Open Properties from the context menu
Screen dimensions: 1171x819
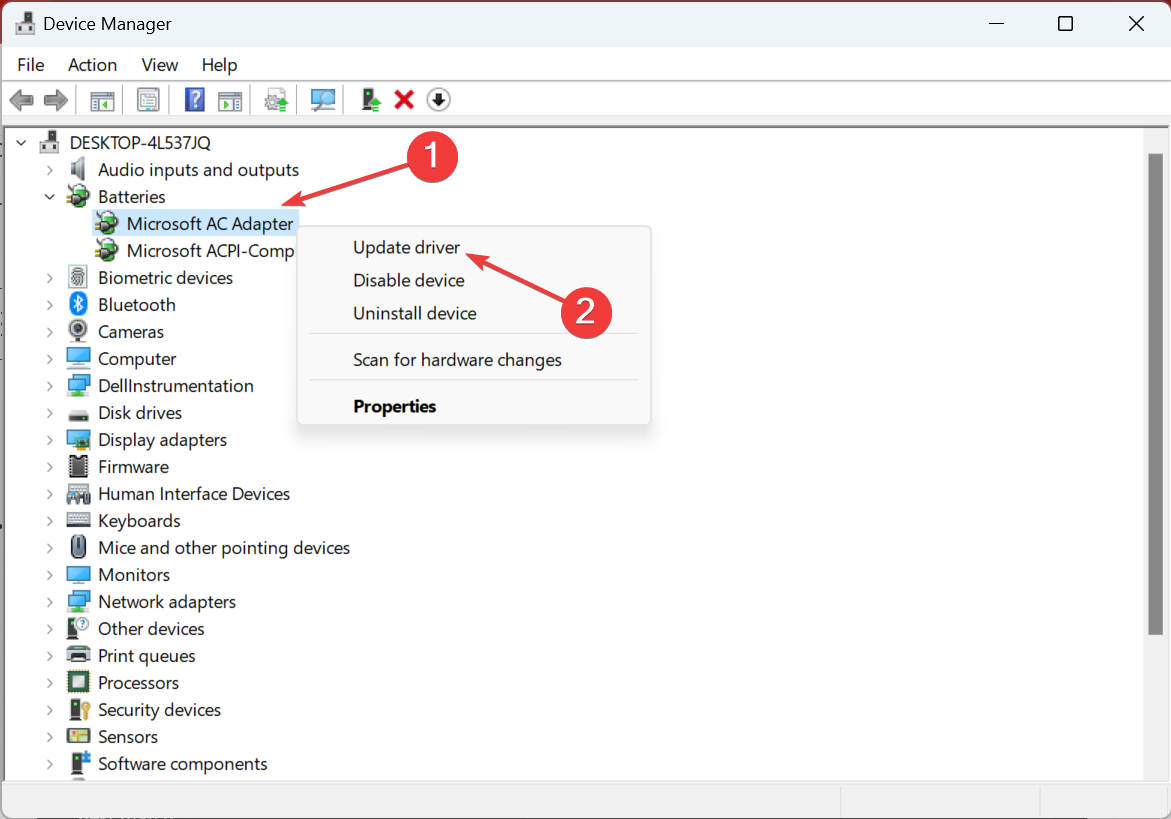[394, 406]
